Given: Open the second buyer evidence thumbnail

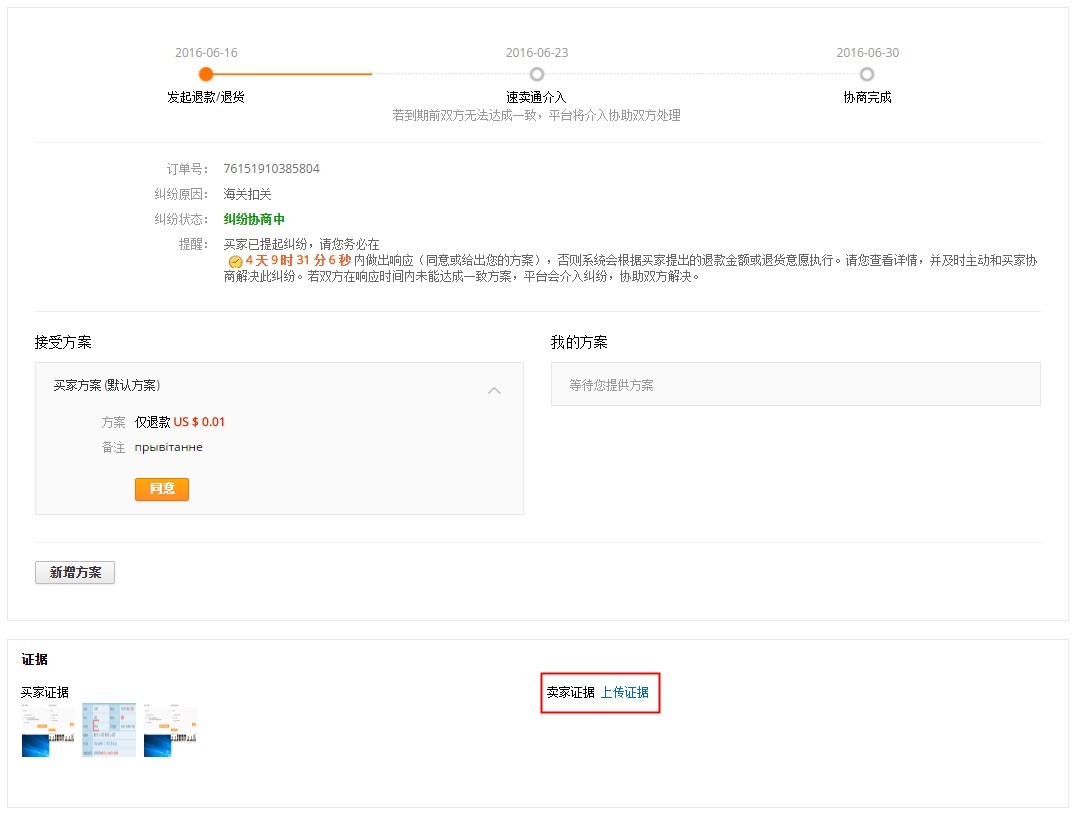Looking at the screenshot, I should (110, 728).
